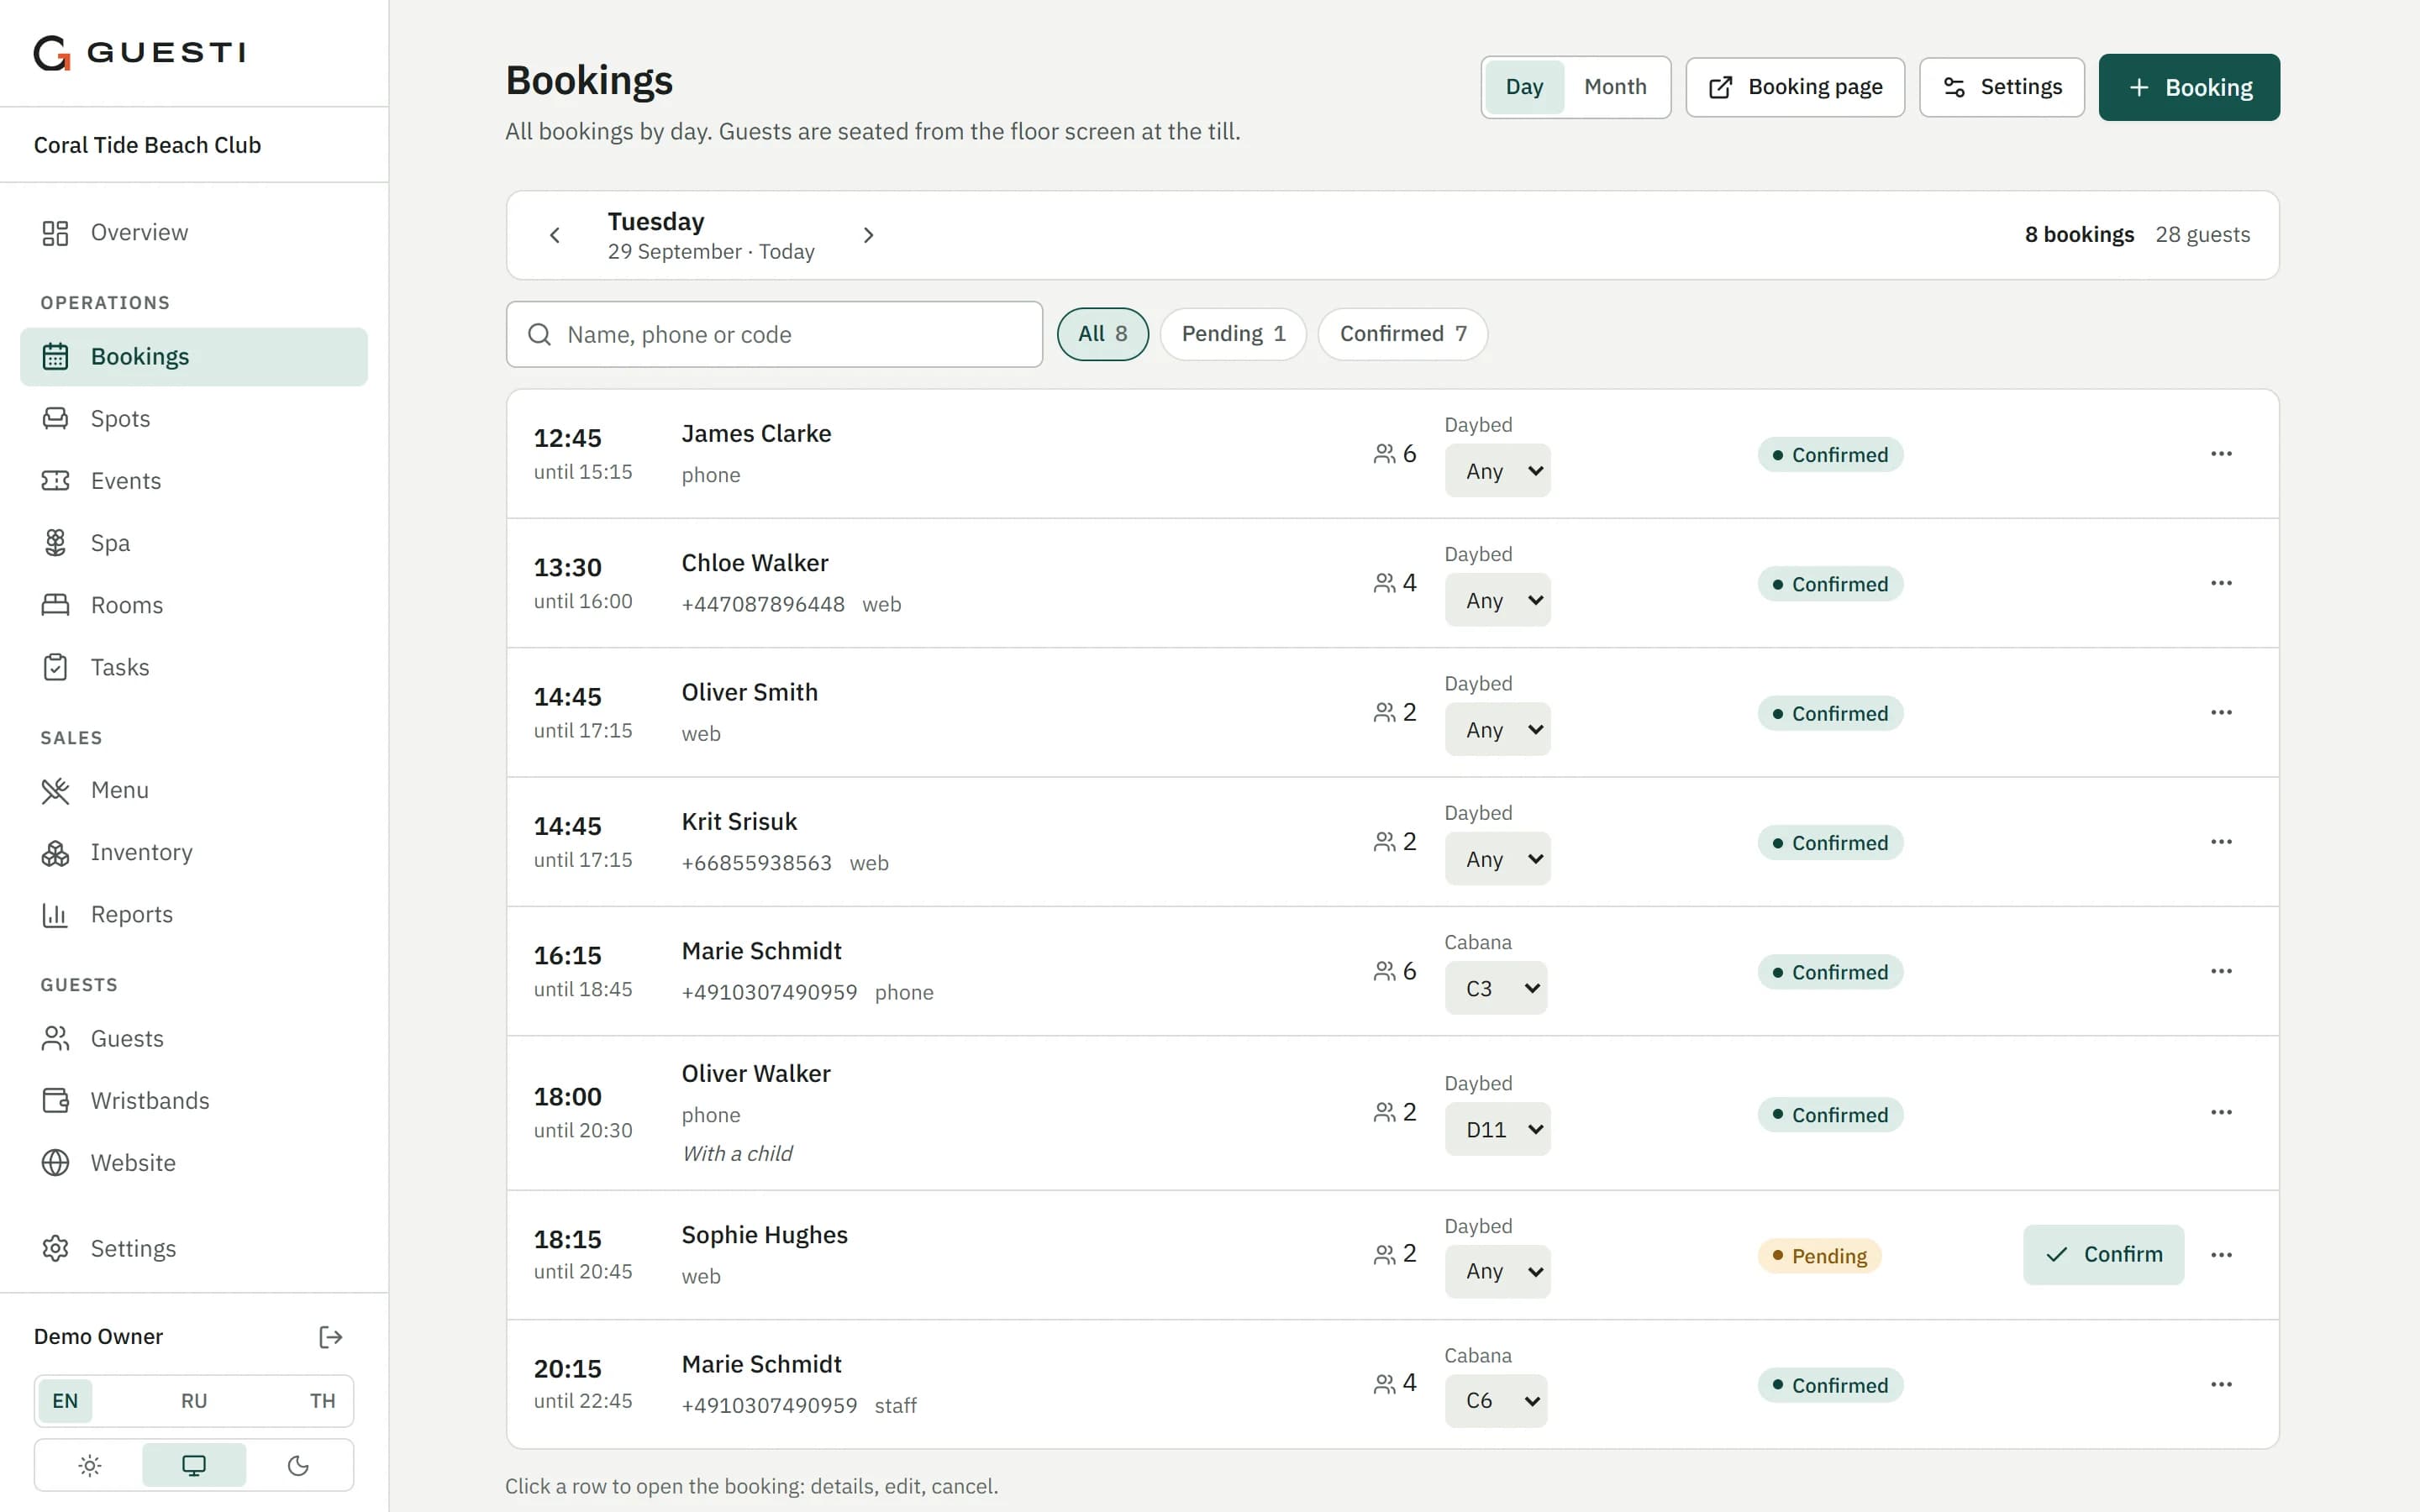This screenshot has height=1512, width=2420.
Task: Click the Guesti logo
Action: pyautogui.click(x=140, y=52)
